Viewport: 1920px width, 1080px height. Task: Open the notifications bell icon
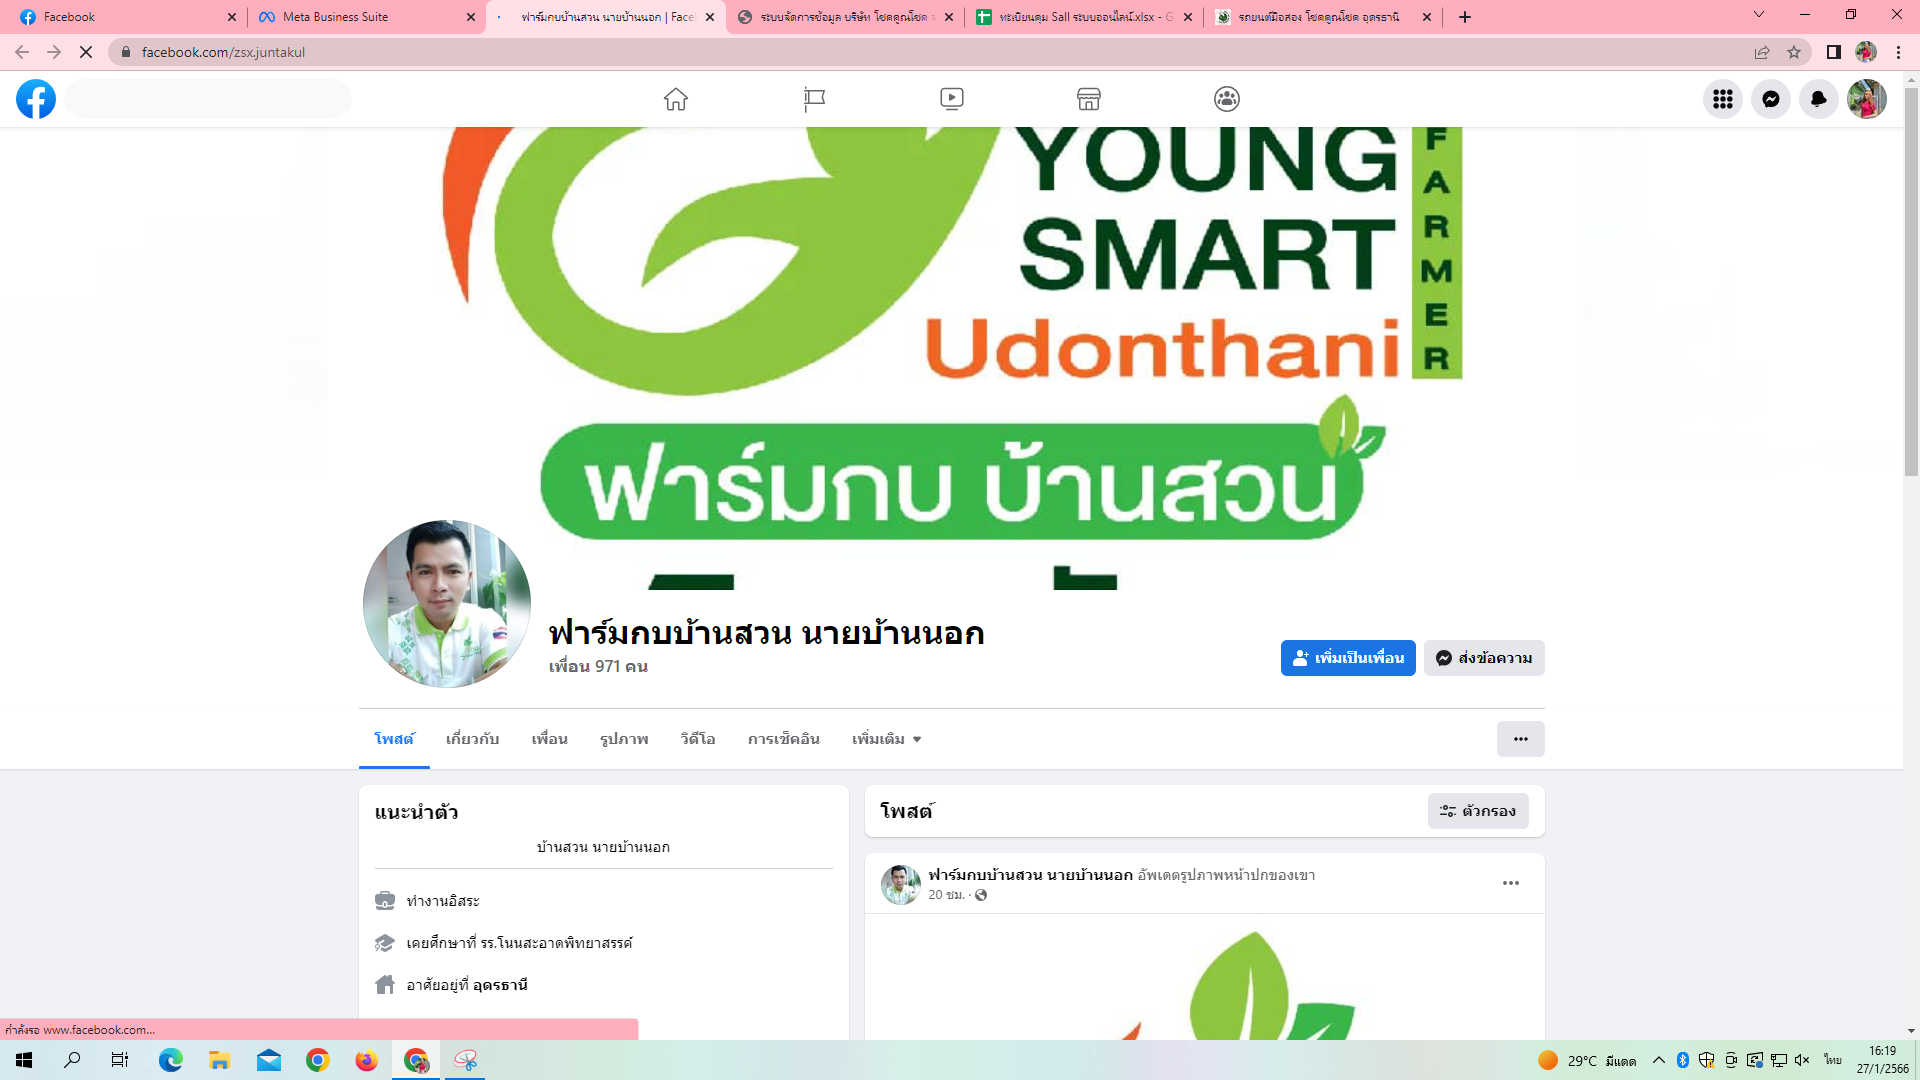(x=1818, y=99)
